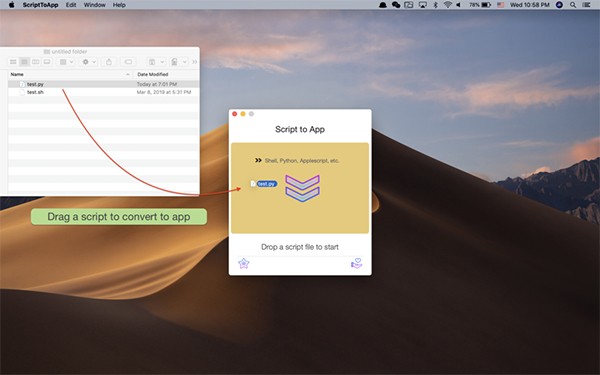Open the AirPlay display menu
Viewport: 600px width, 375px height.
coord(422,5)
